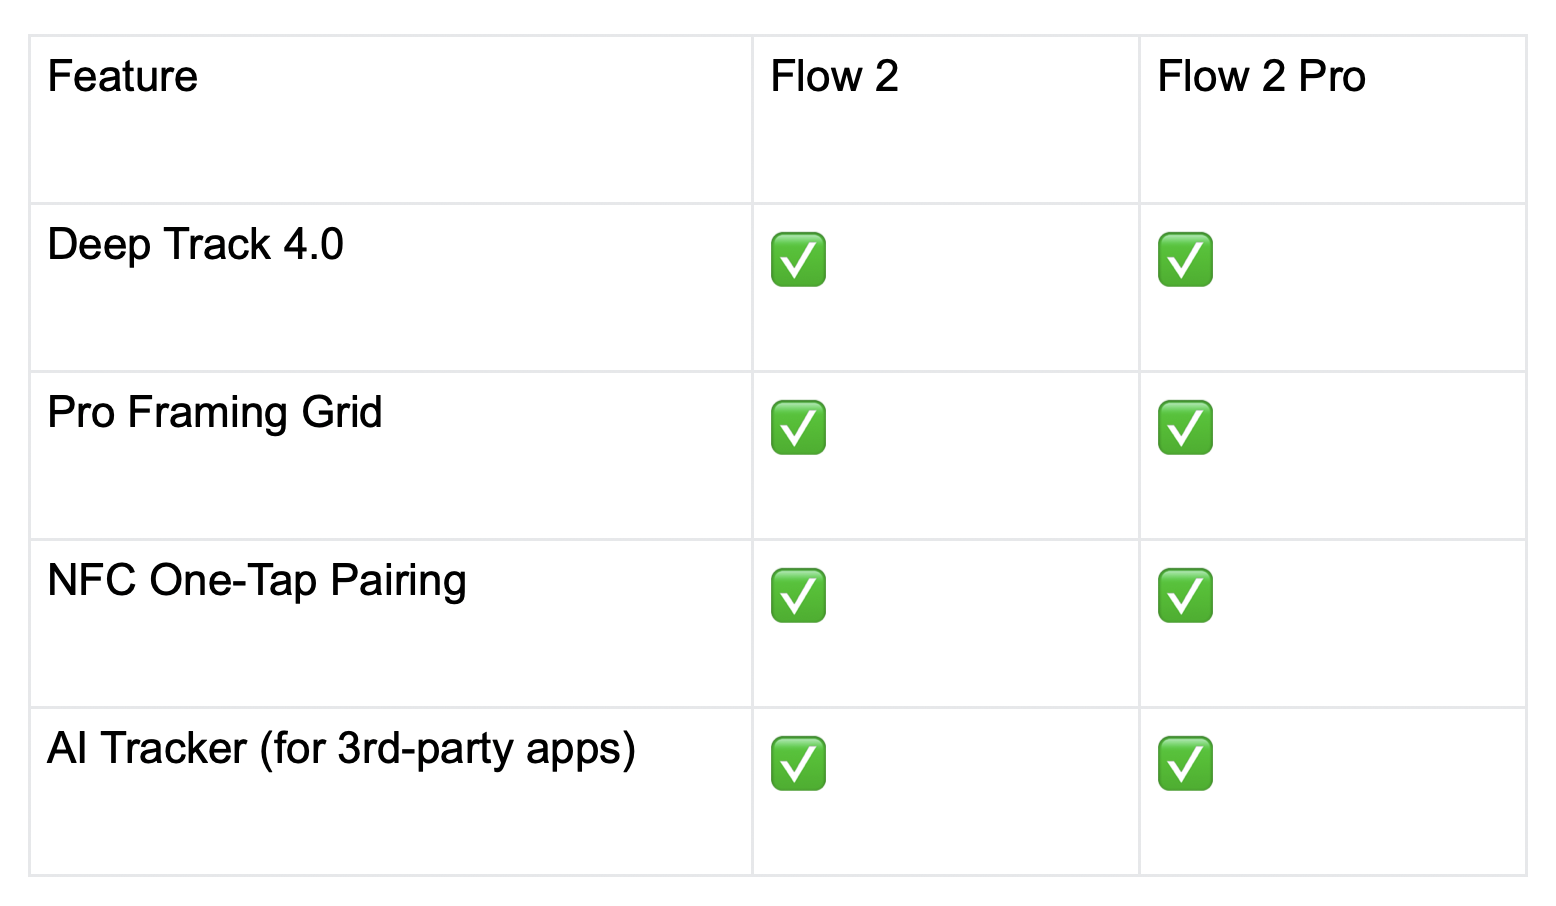Click the Feature column header

(x=123, y=77)
